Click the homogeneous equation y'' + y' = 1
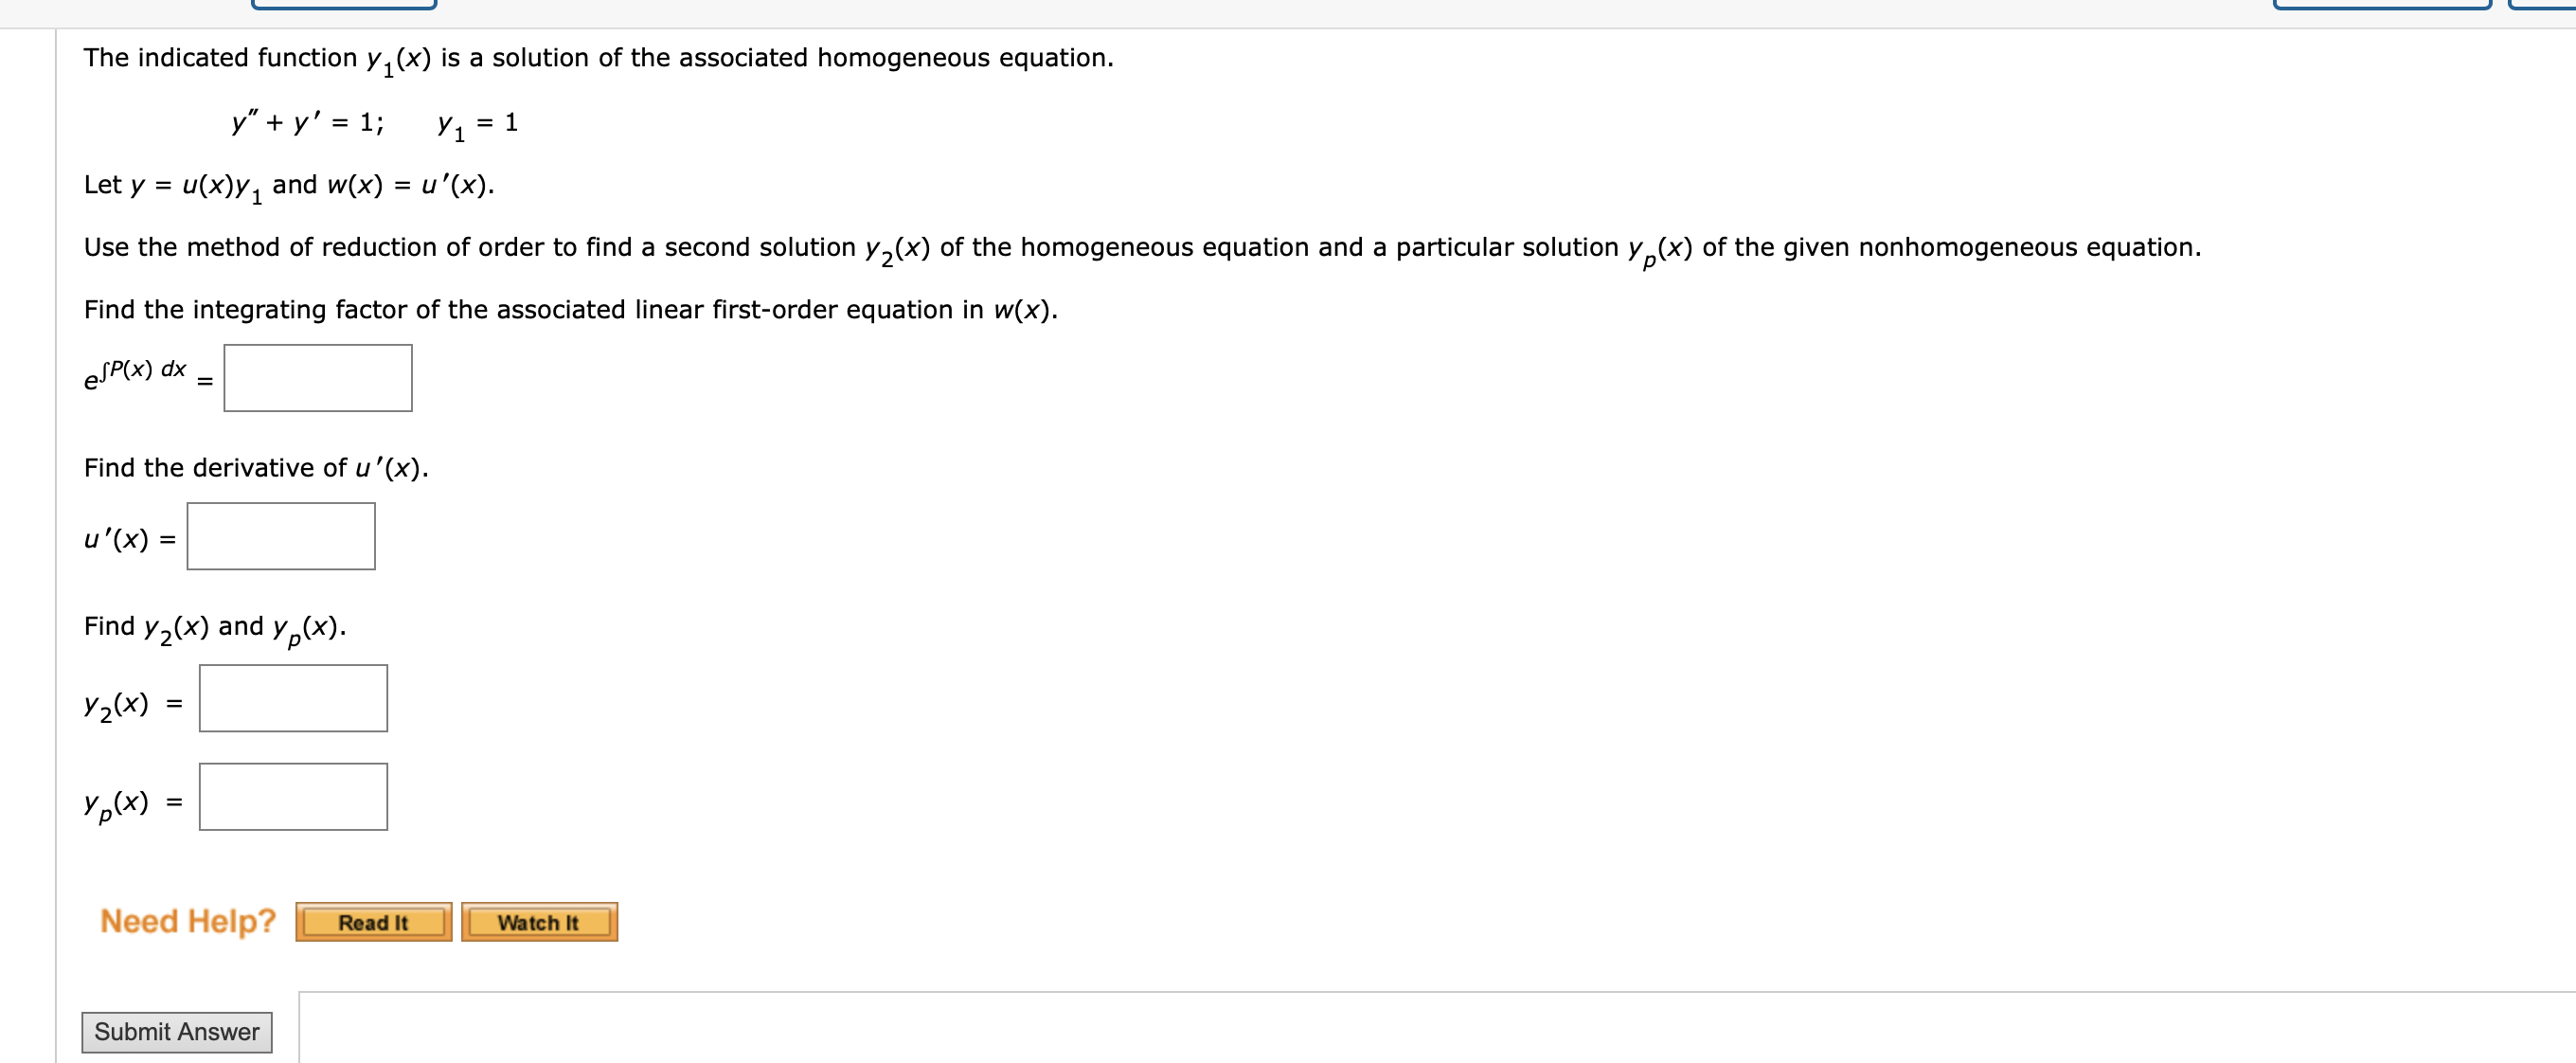This screenshot has width=2576, height=1063. click(x=307, y=120)
